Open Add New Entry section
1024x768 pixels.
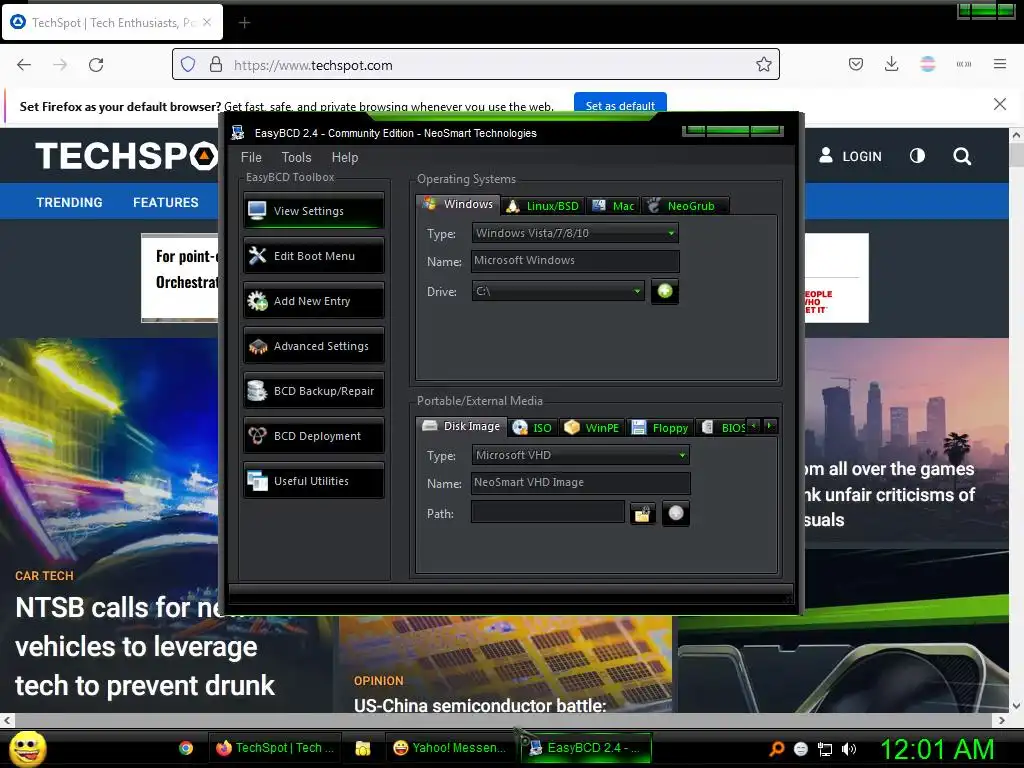[314, 301]
